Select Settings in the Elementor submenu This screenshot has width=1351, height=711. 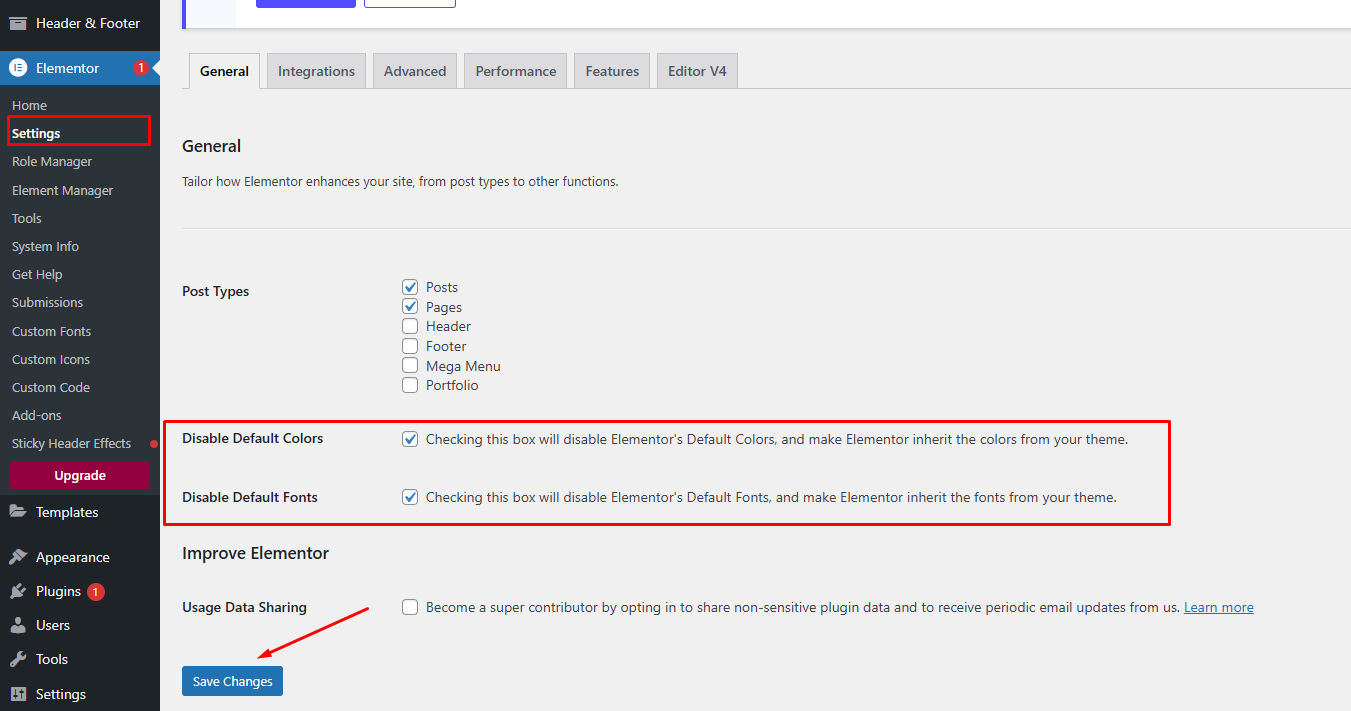(x=36, y=133)
